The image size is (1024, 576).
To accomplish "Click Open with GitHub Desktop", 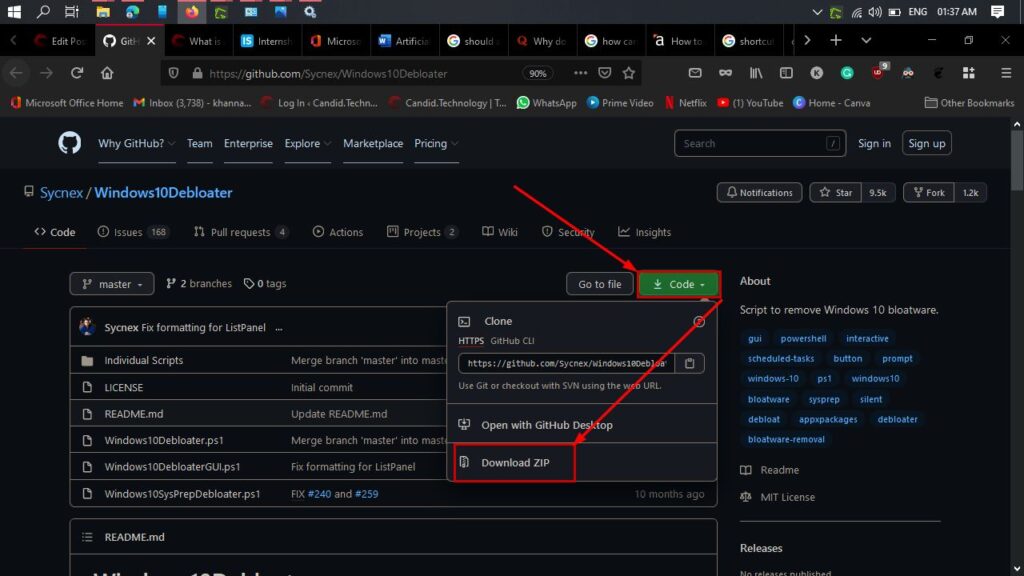I will pyautogui.click(x=547, y=425).
